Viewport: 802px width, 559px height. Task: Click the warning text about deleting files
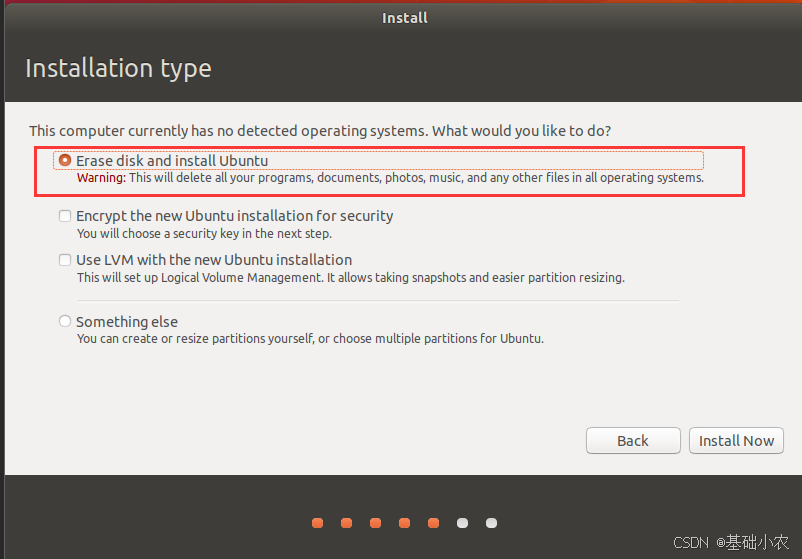pyautogui.click(x=390, y=178)
